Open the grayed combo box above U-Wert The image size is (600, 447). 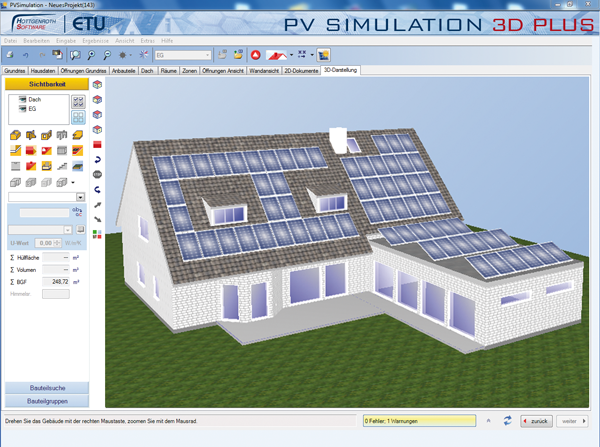tap(40, 230)
